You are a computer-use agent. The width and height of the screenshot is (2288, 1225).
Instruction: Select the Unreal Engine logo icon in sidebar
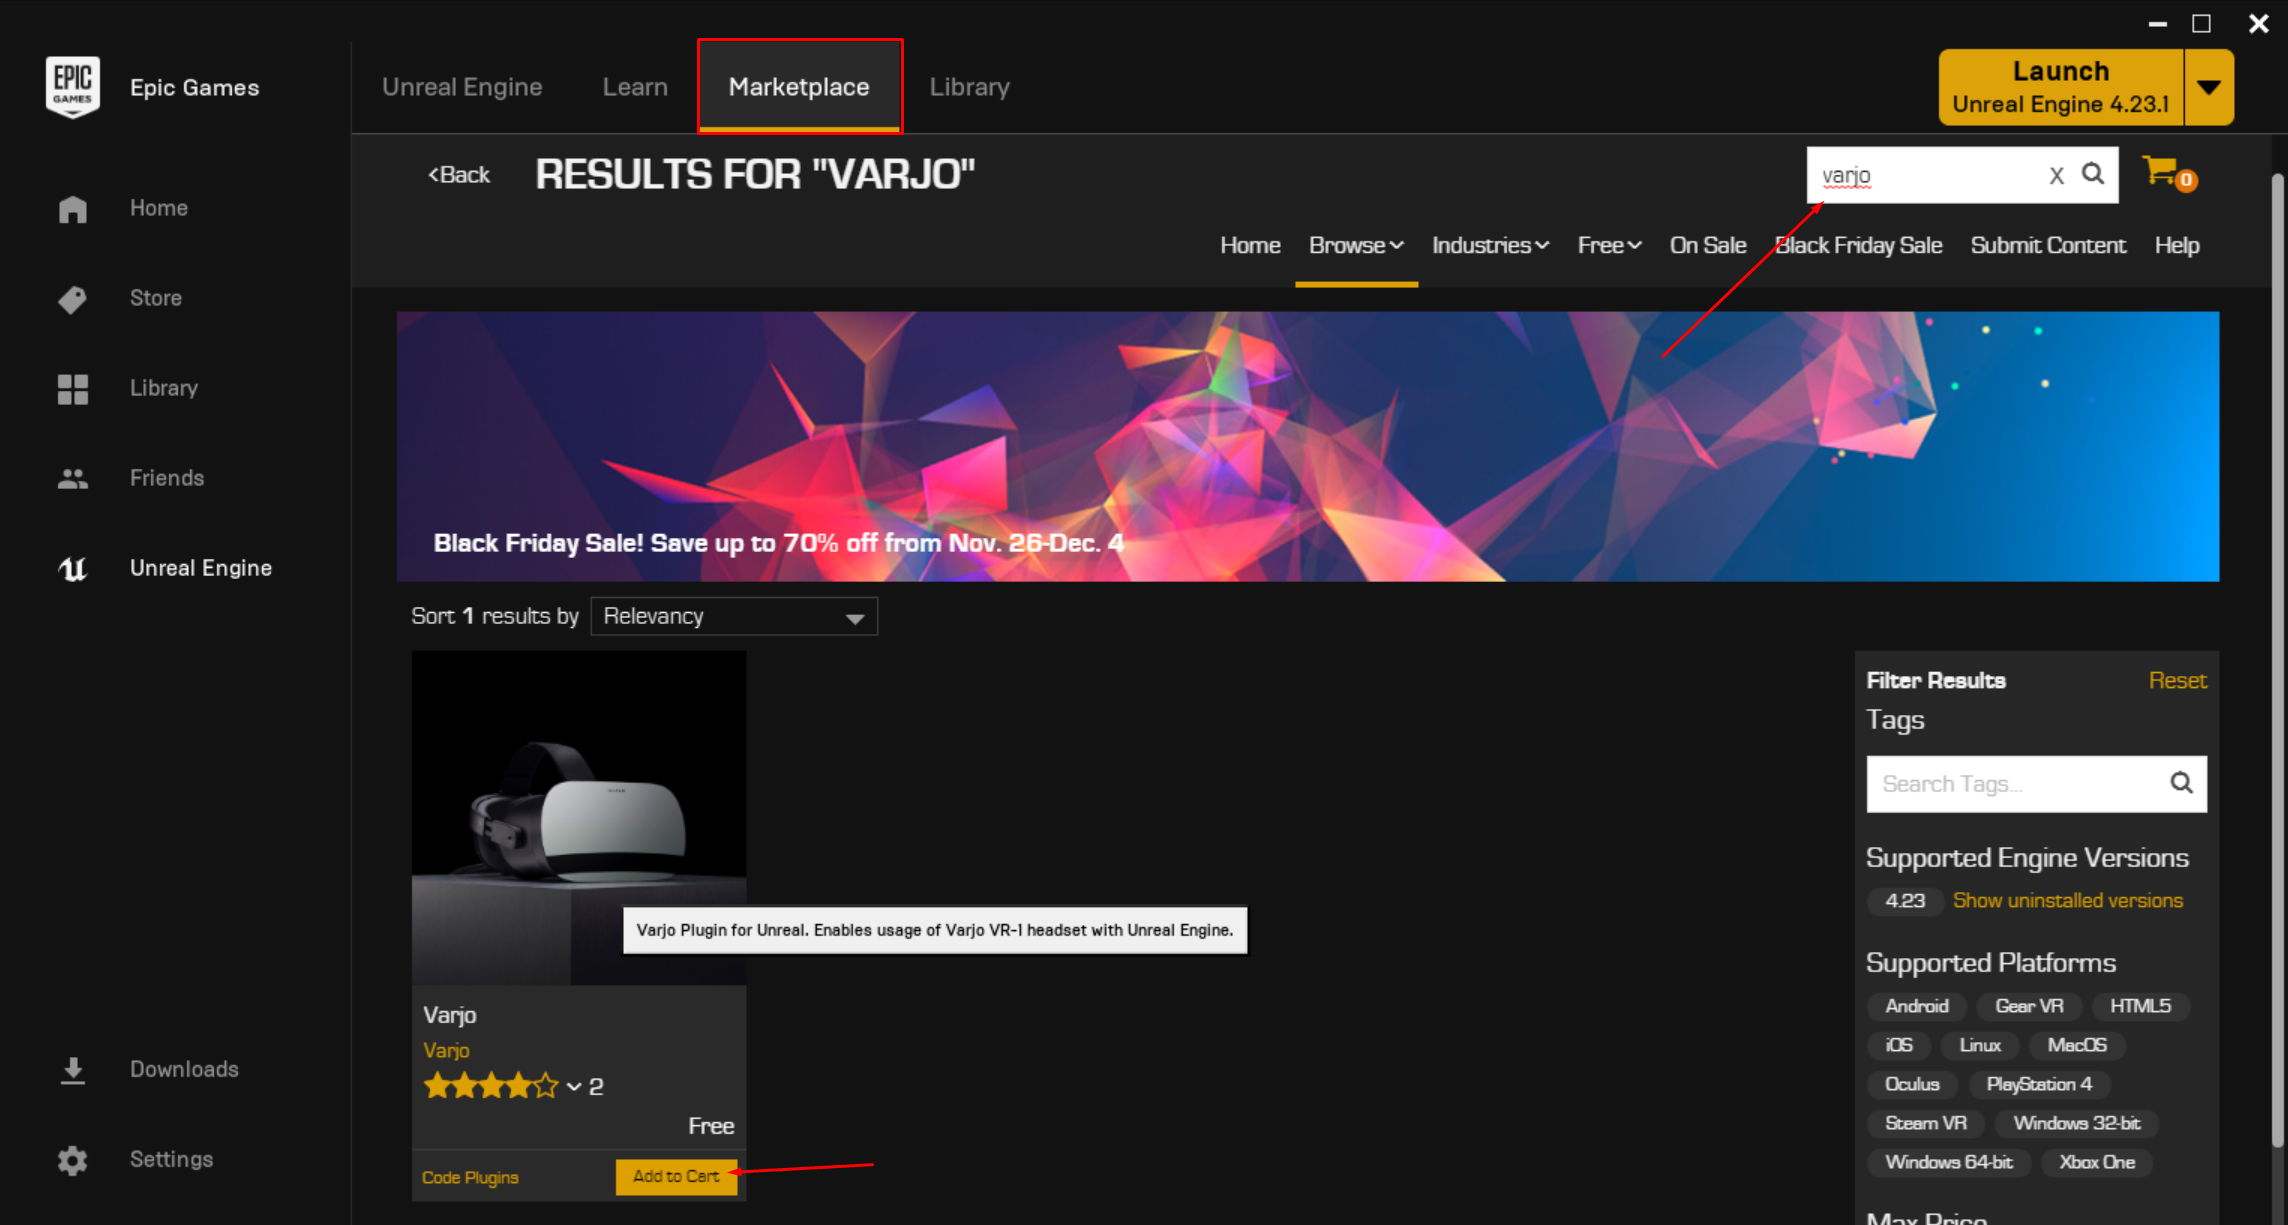(73, 568)
